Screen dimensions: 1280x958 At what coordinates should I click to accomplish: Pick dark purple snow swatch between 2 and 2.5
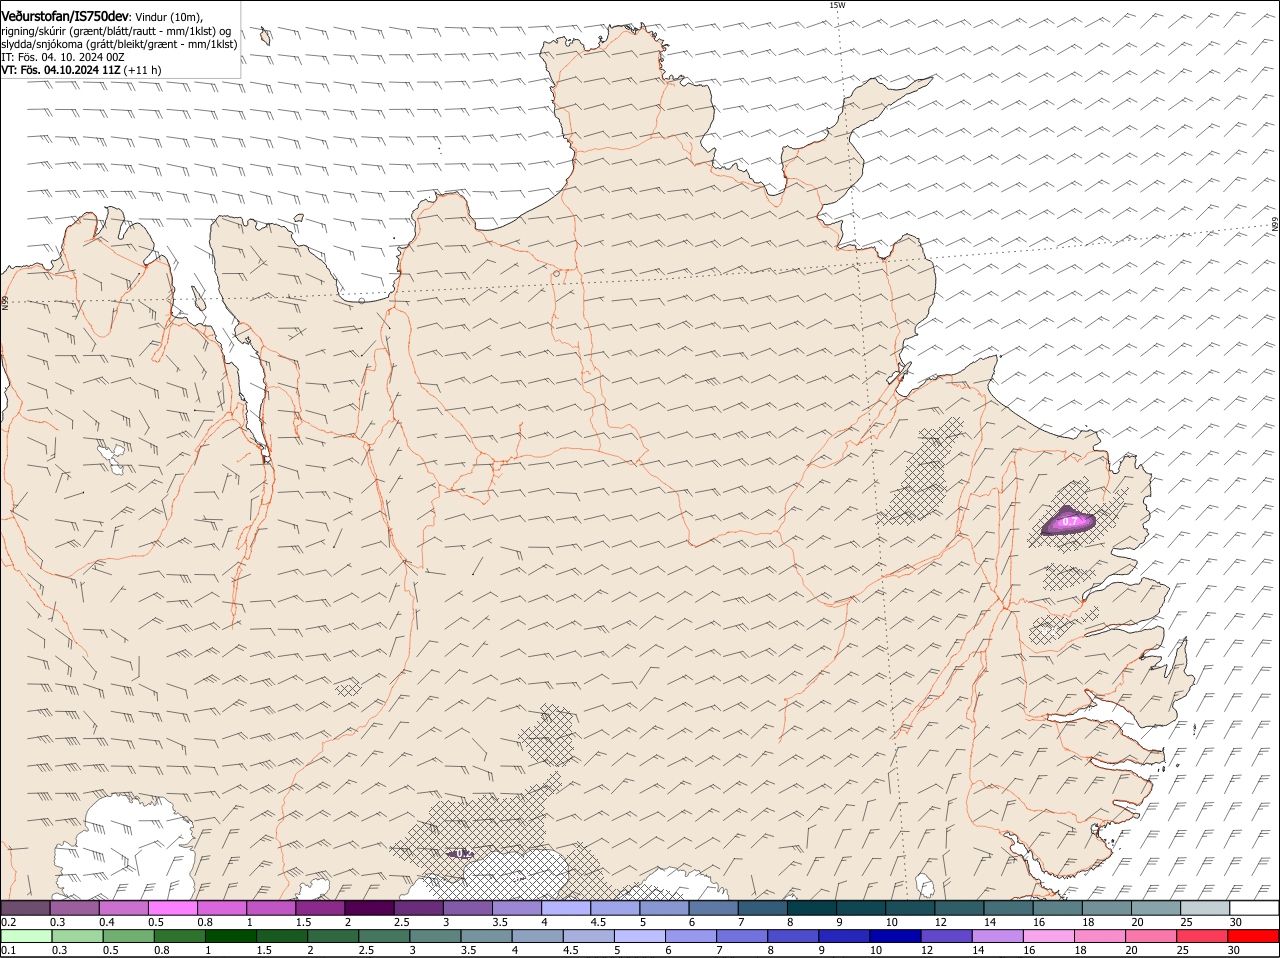click(369, 907)
